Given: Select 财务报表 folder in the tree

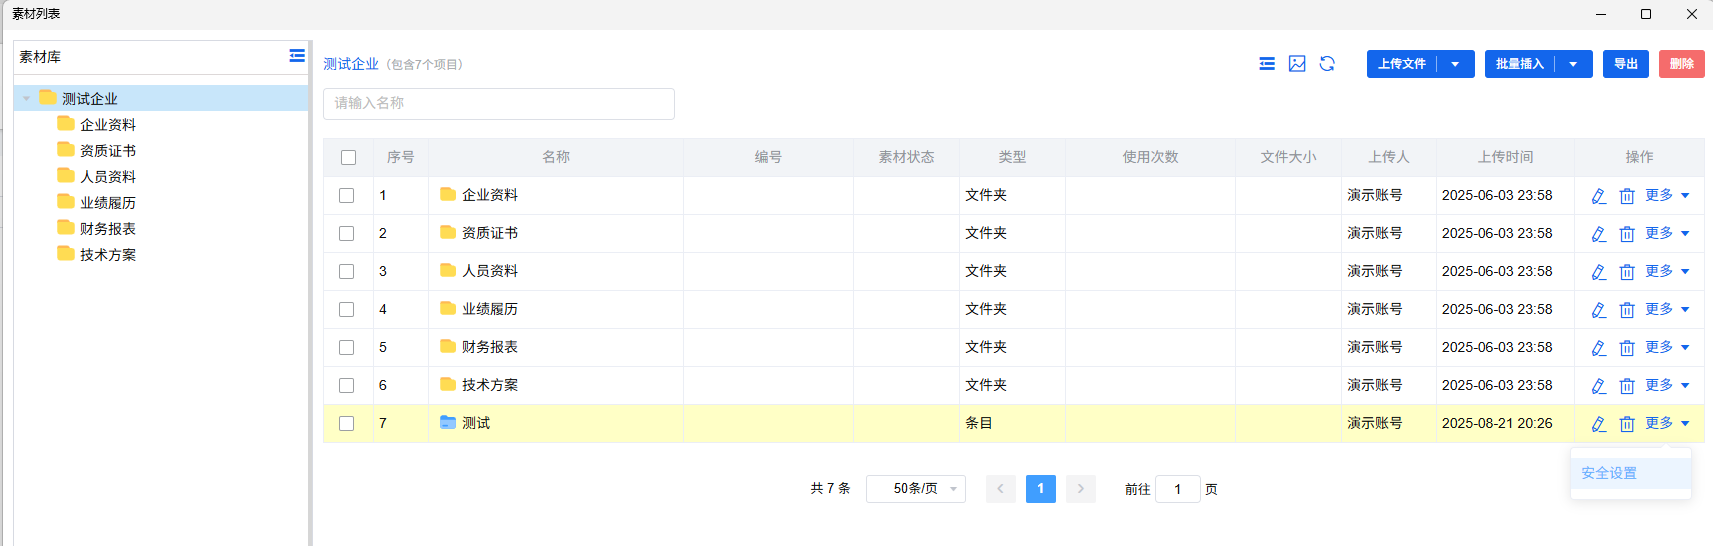Looking at the screenshot, I should click(107, 229).
